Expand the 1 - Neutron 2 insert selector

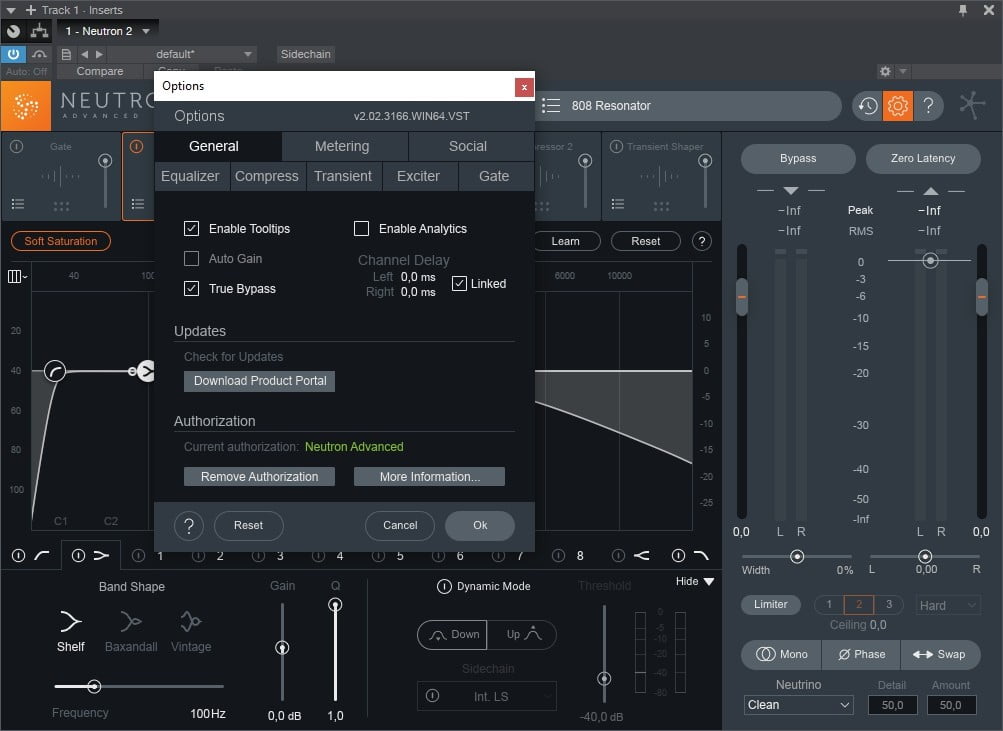point(146,31)
